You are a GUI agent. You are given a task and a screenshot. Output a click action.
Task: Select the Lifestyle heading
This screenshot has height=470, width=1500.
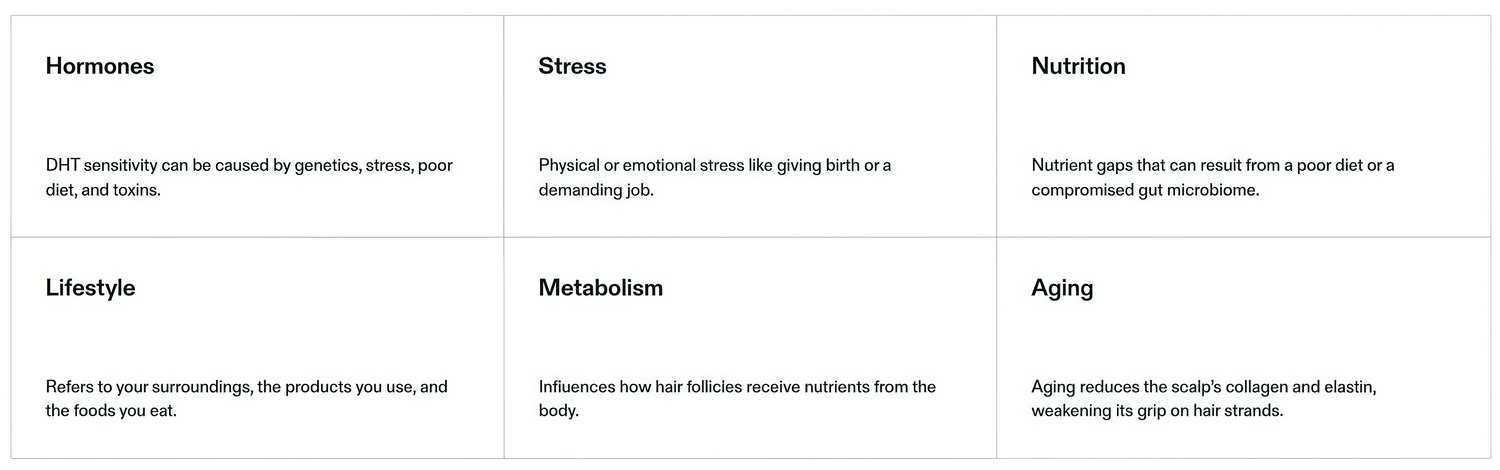tap(90, 288)
